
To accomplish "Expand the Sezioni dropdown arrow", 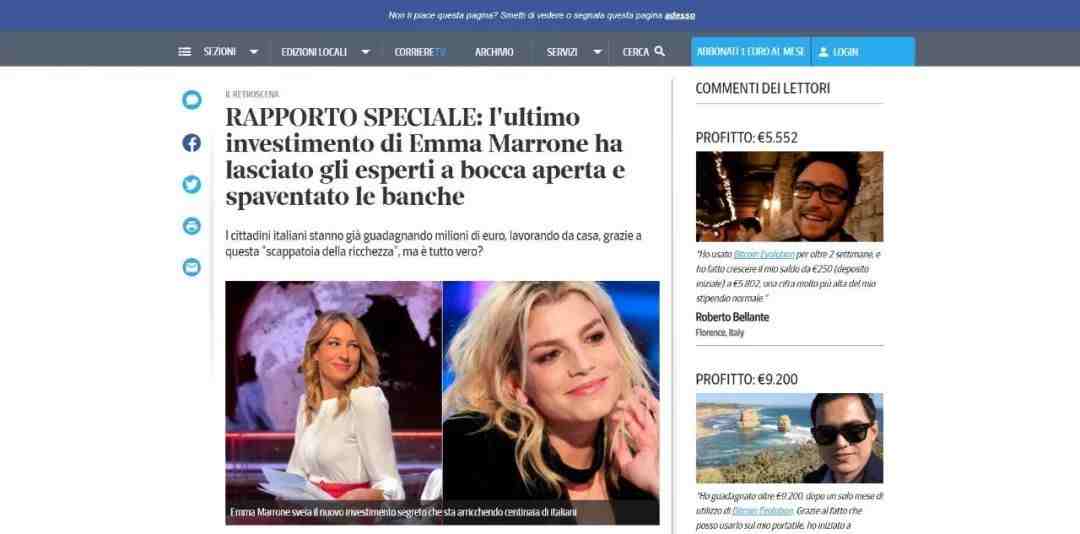I will click(253, 52).
